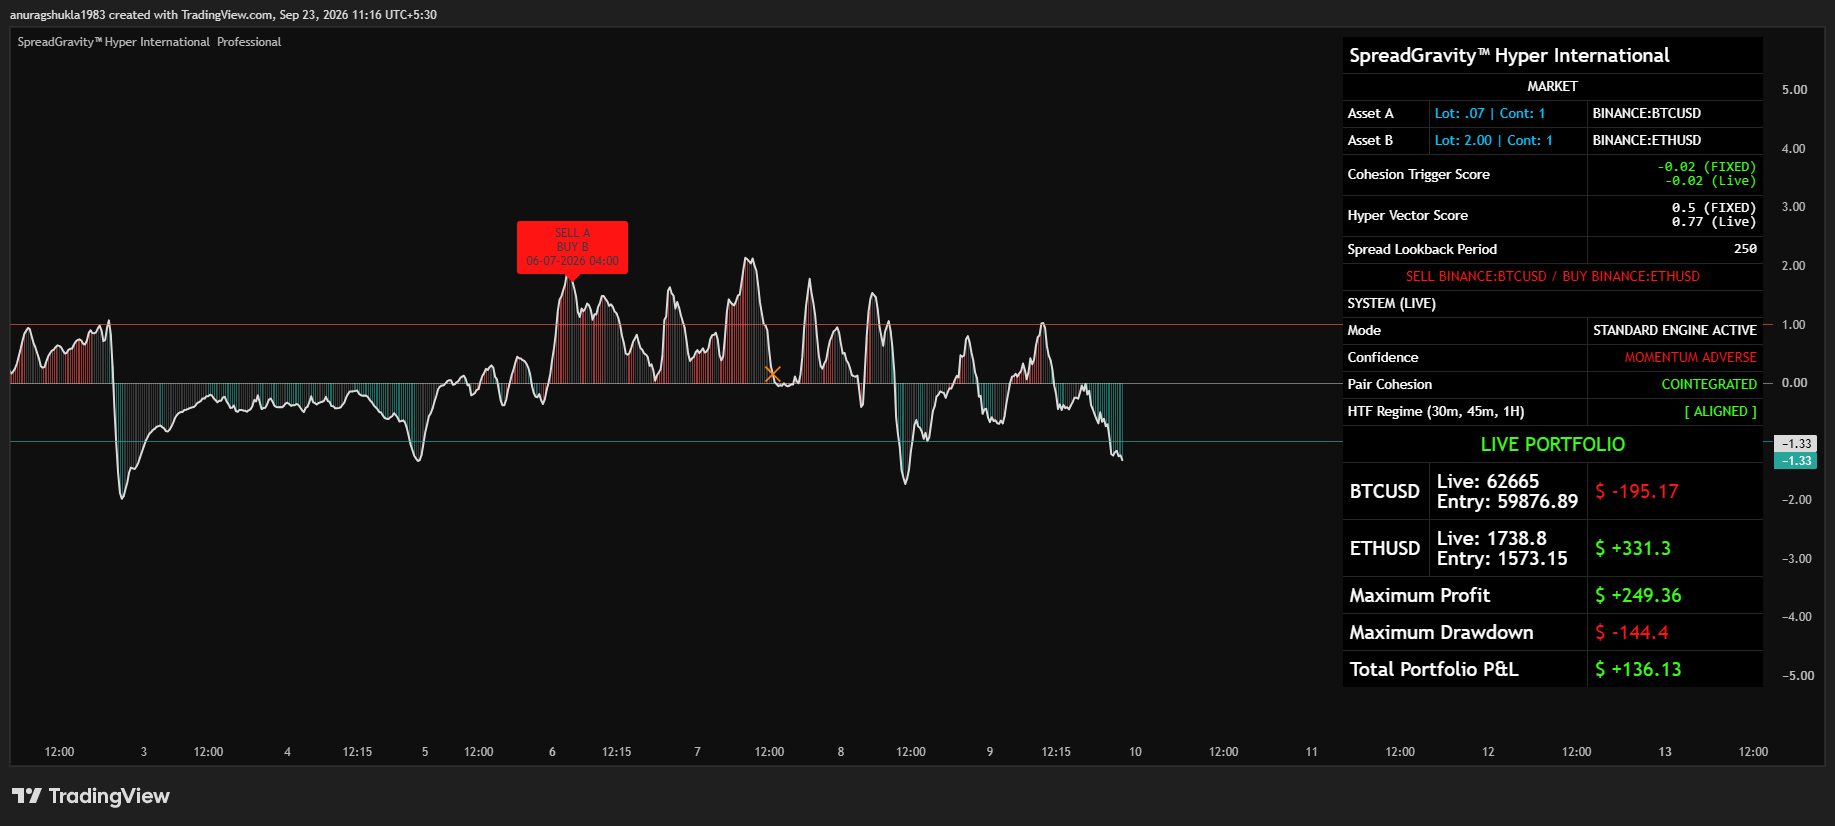Viewport: 1835px width, 826px height.
Task: Click MOMENTUM ADVERSE confidence value
Action: [1690, 358]
